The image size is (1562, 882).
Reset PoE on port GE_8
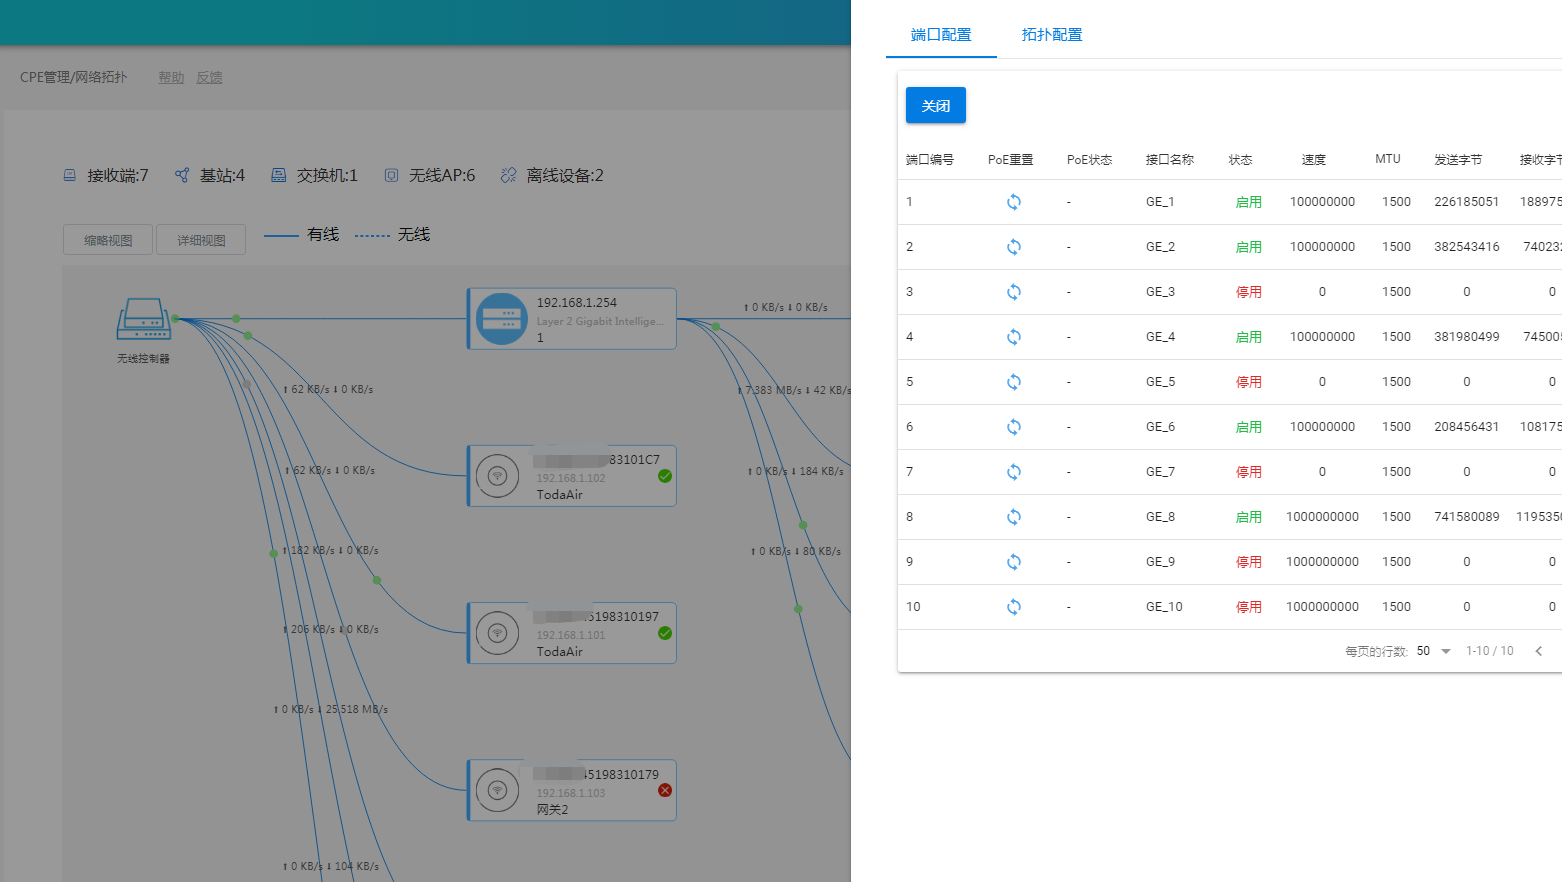[1013, 517]
